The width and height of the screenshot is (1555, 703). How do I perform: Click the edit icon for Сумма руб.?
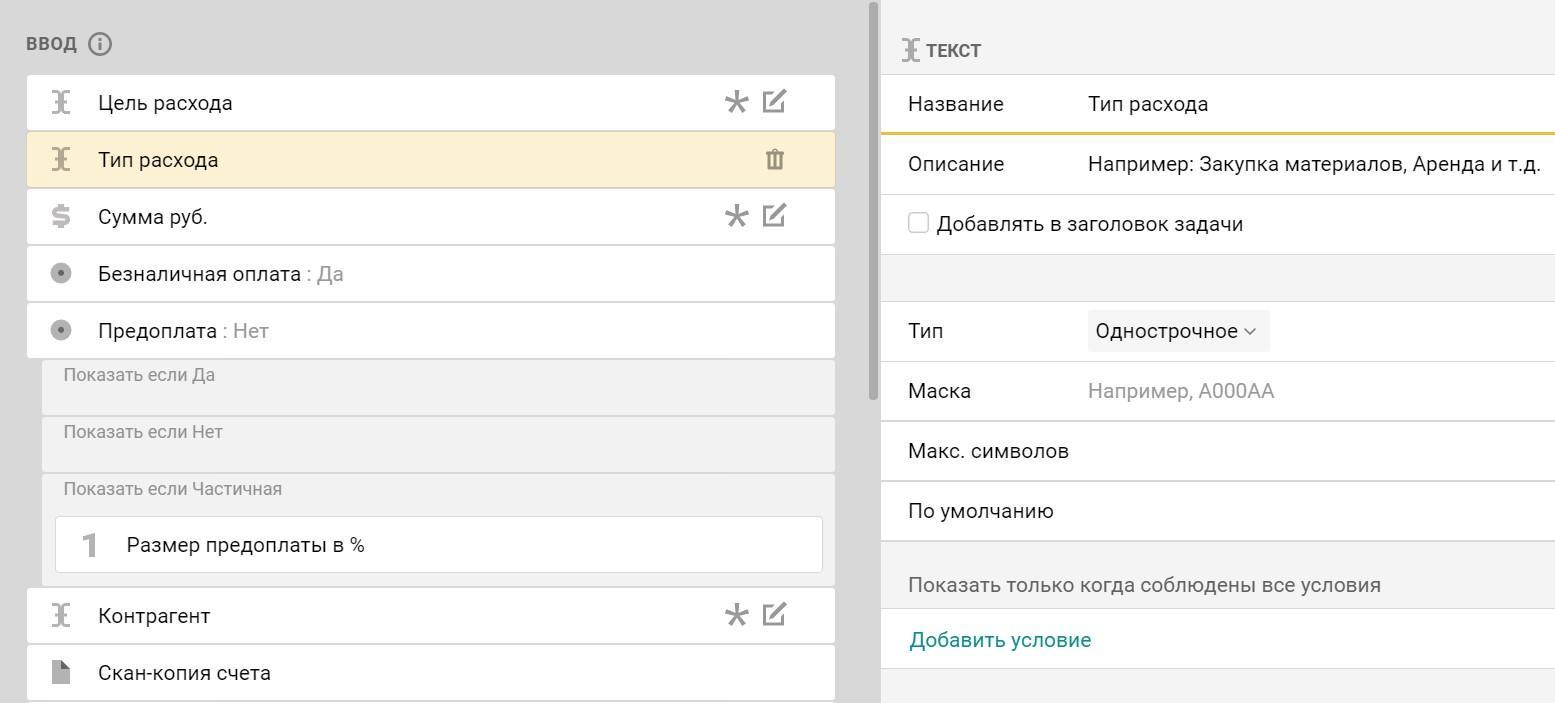click(774, 216)
